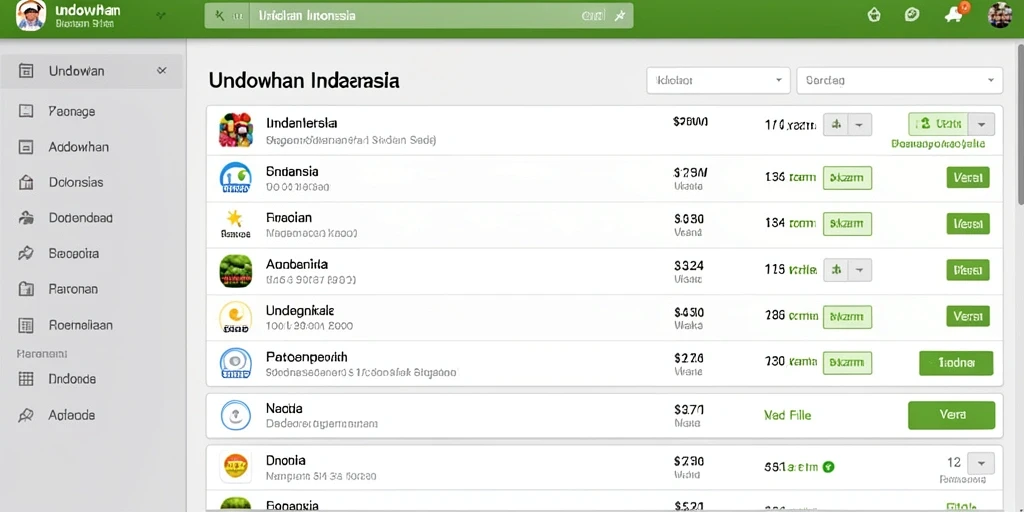Click green button in Fraoian row

coord(968,224)
